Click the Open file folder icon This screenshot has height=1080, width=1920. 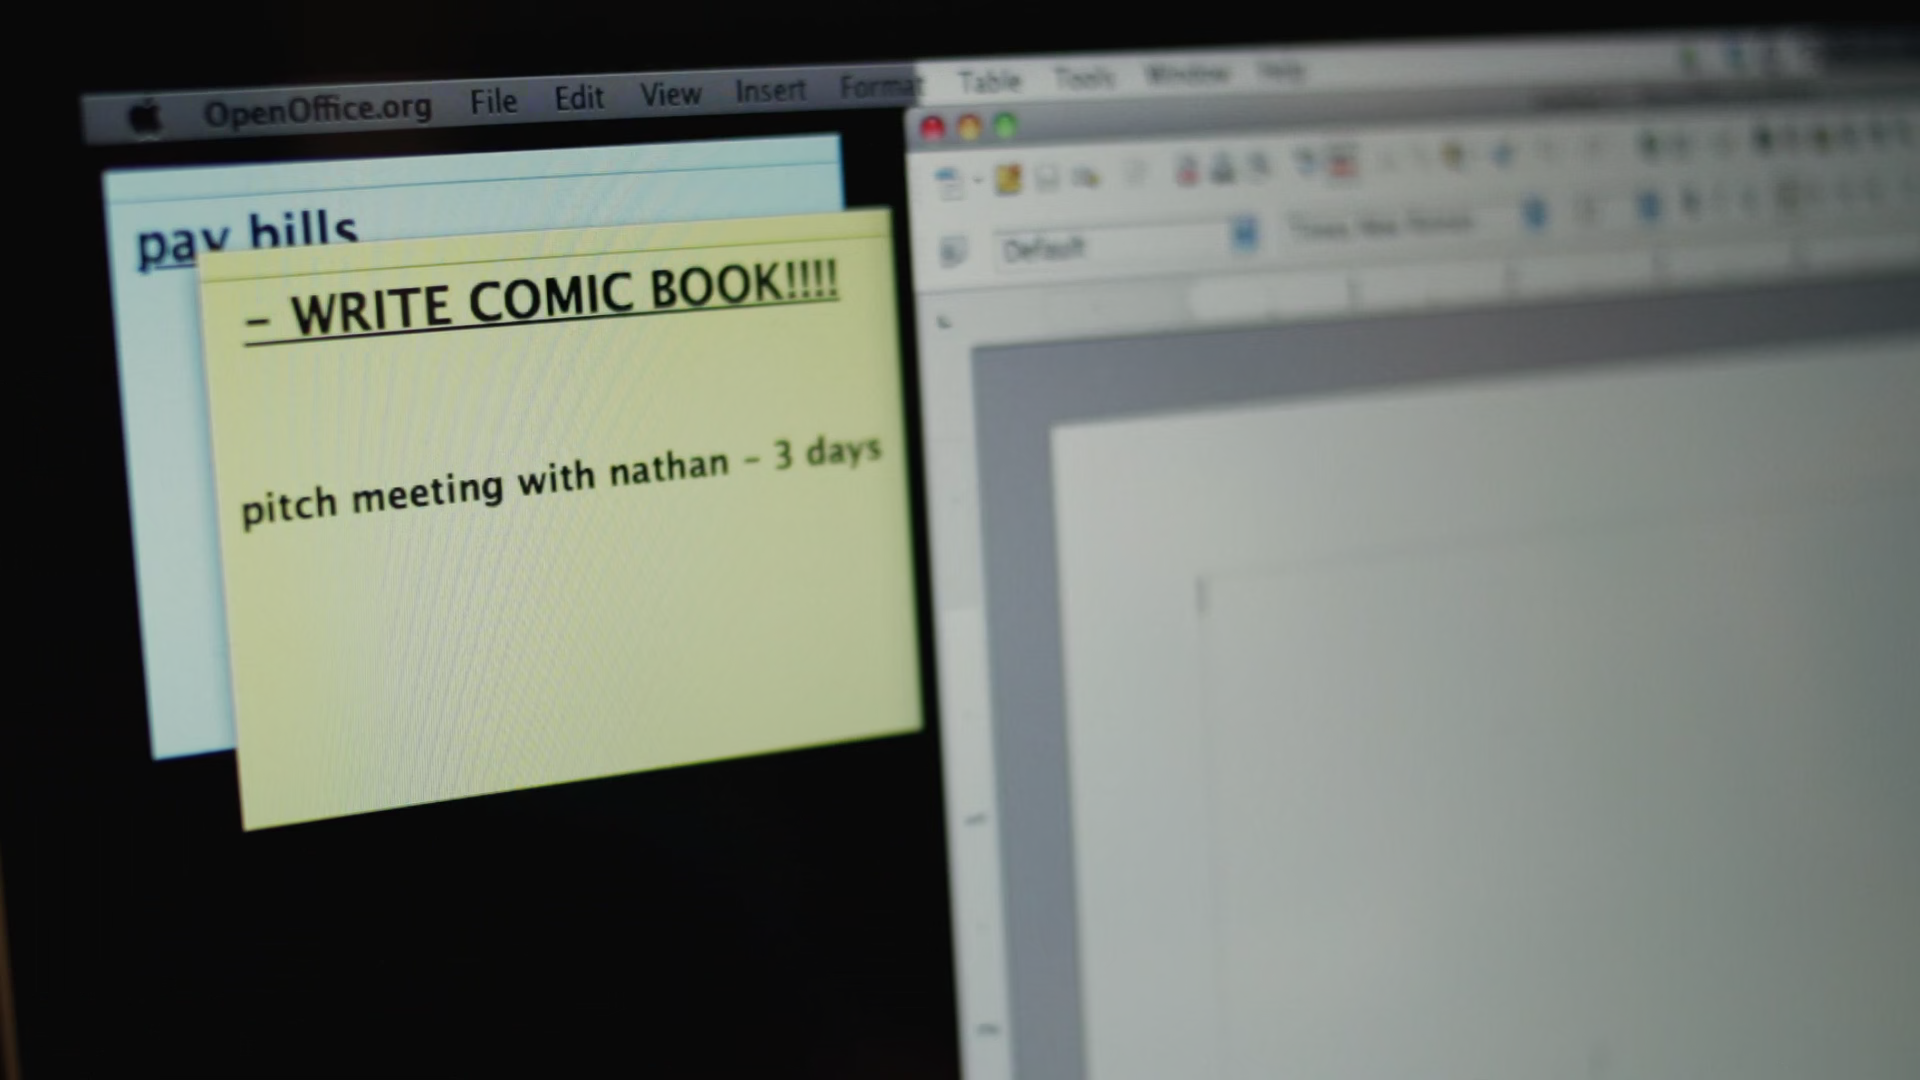point(1008,179)
